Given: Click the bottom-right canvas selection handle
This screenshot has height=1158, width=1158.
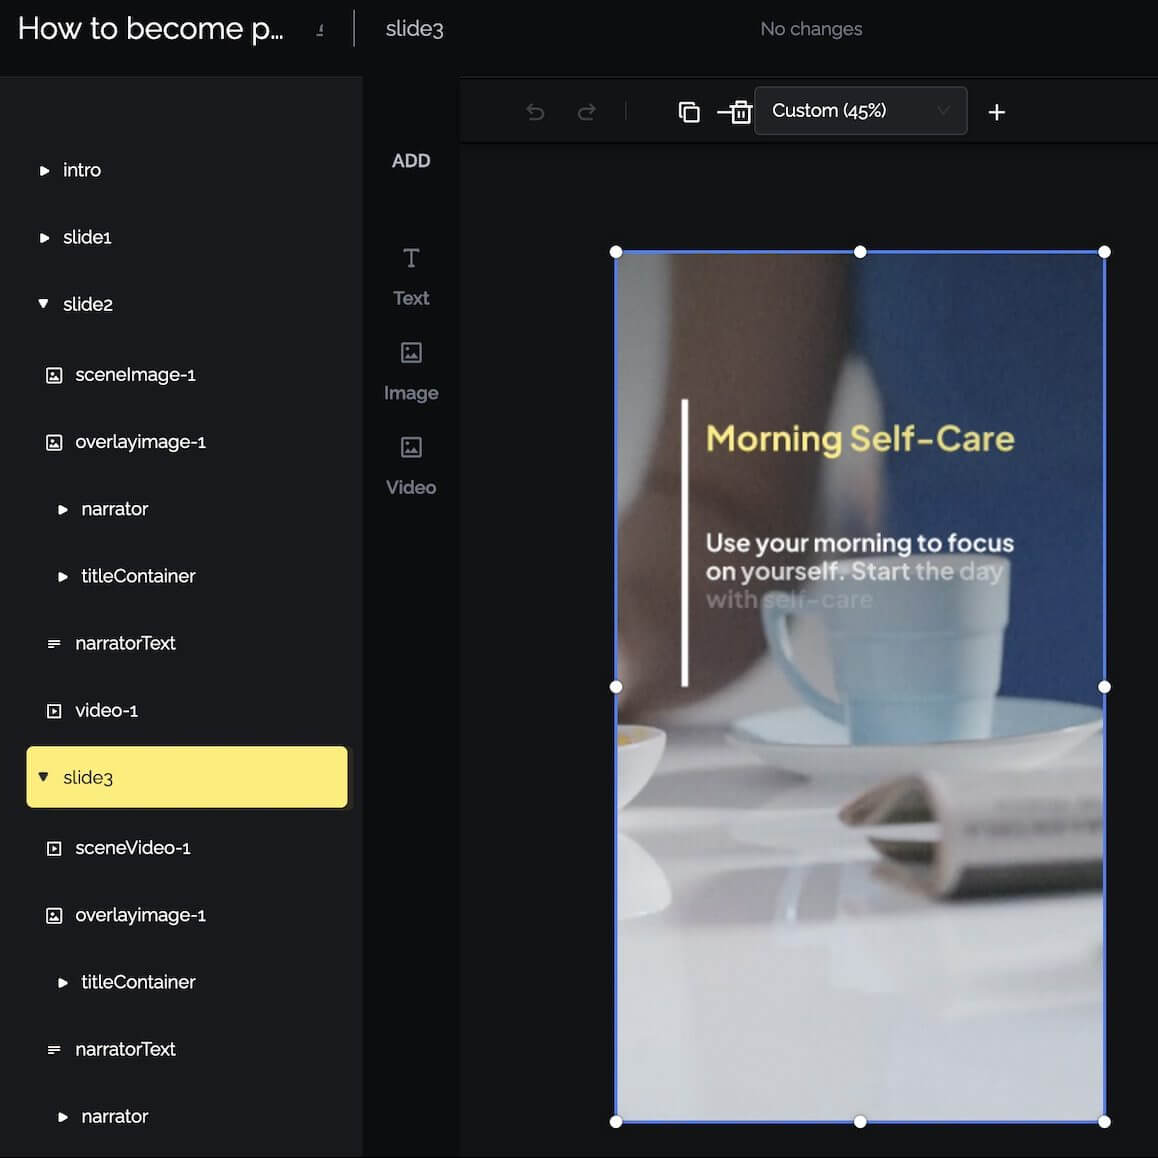Looking at the screenshot, I should [x=1104, y=1122].
